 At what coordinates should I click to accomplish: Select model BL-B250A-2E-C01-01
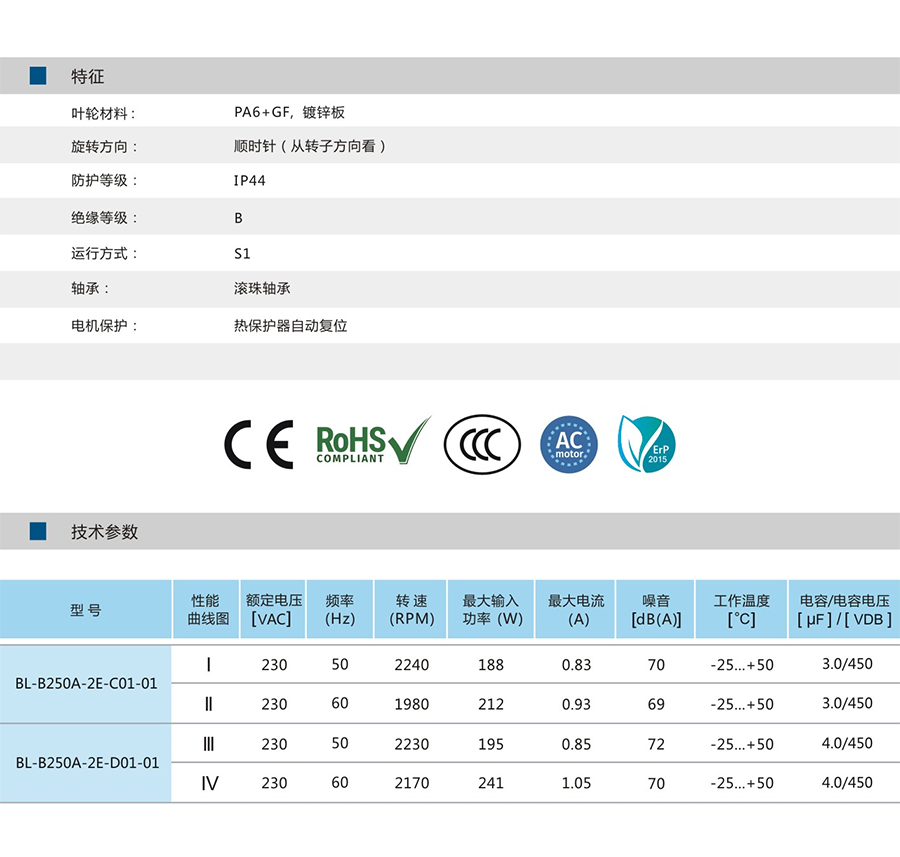pyautogui.click(x=86, y=684)
